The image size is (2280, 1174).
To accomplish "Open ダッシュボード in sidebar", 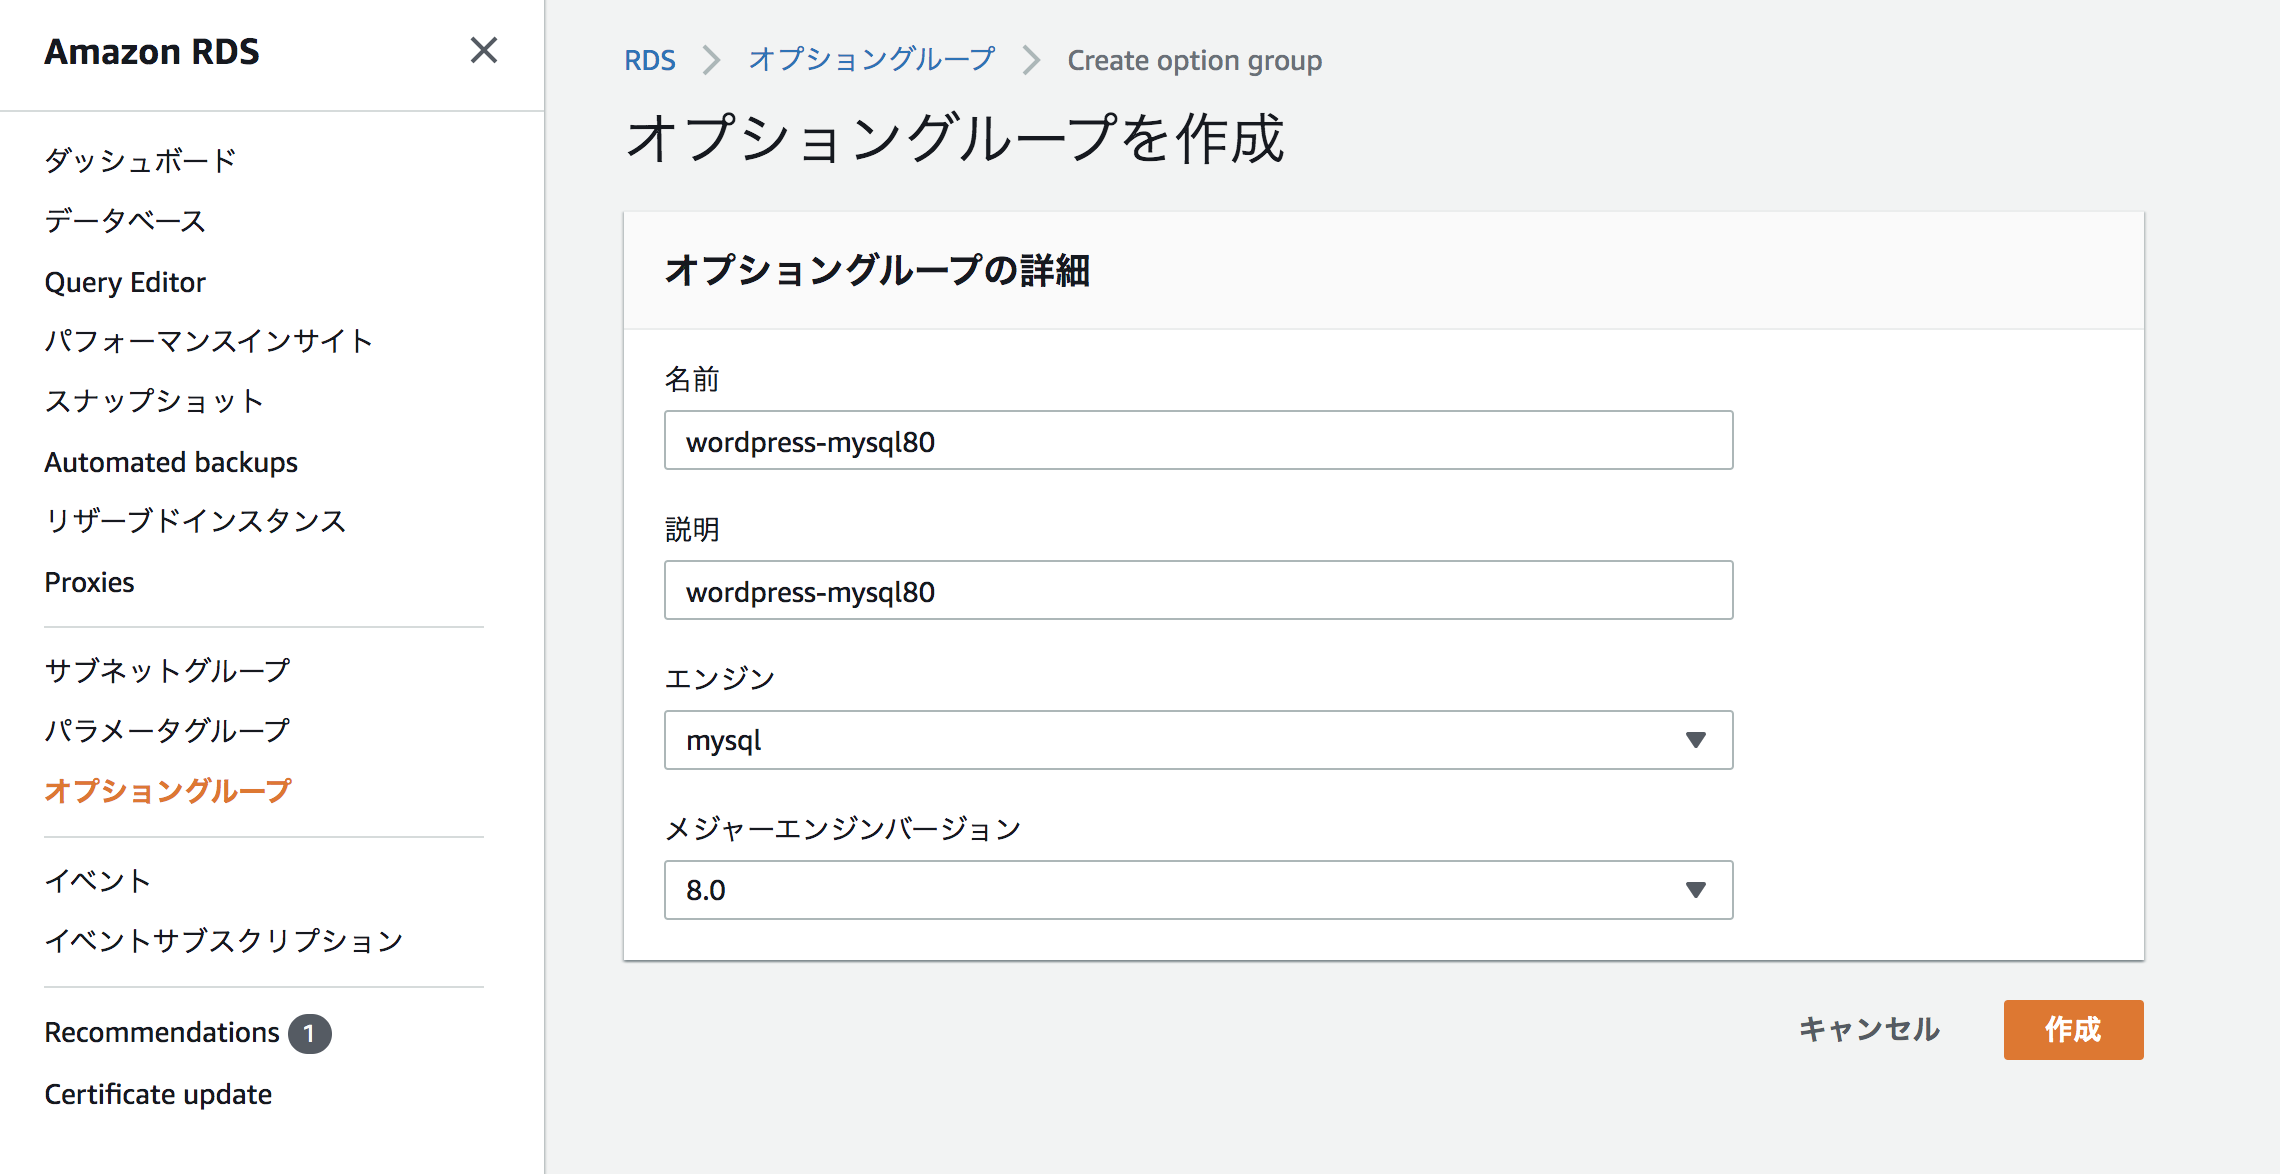I will point(140,160).
